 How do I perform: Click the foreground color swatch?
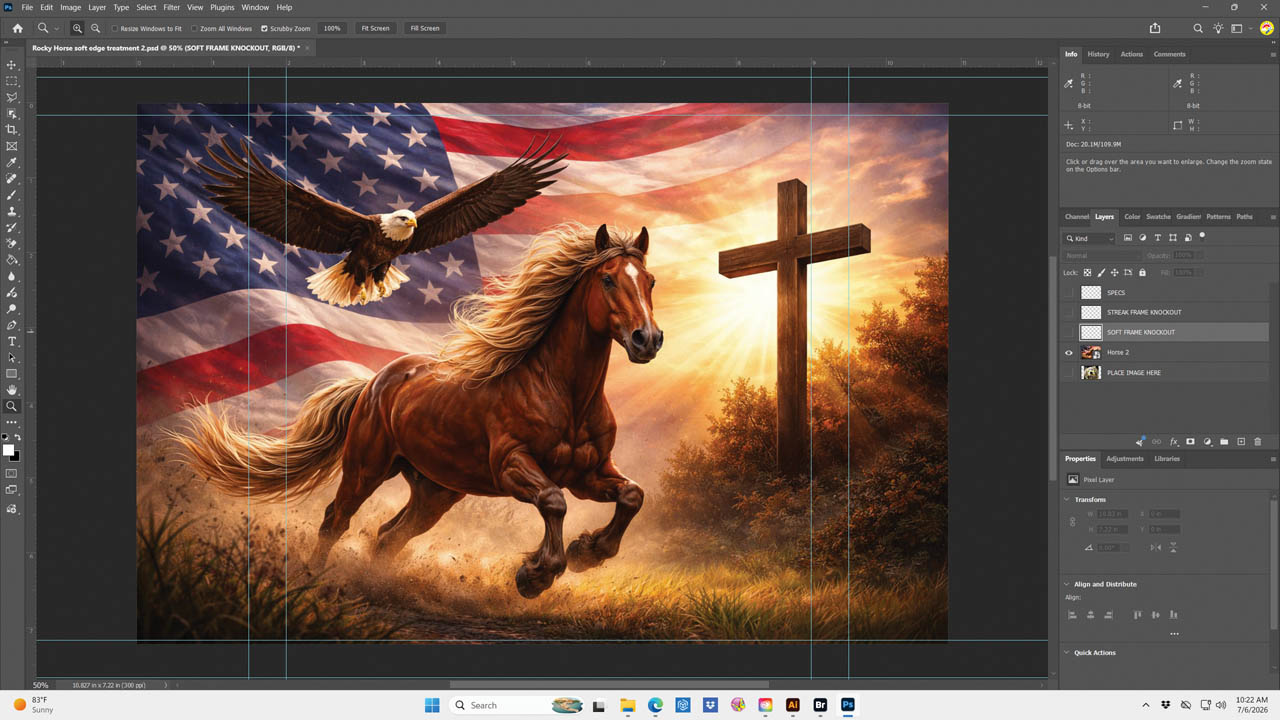point(9,450)
